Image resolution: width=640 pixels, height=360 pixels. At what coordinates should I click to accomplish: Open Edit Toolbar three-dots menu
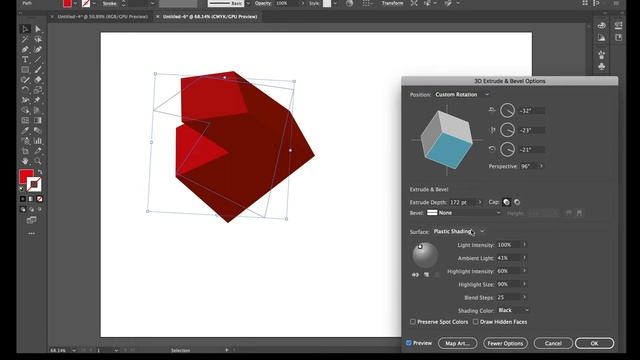[31, 233]
